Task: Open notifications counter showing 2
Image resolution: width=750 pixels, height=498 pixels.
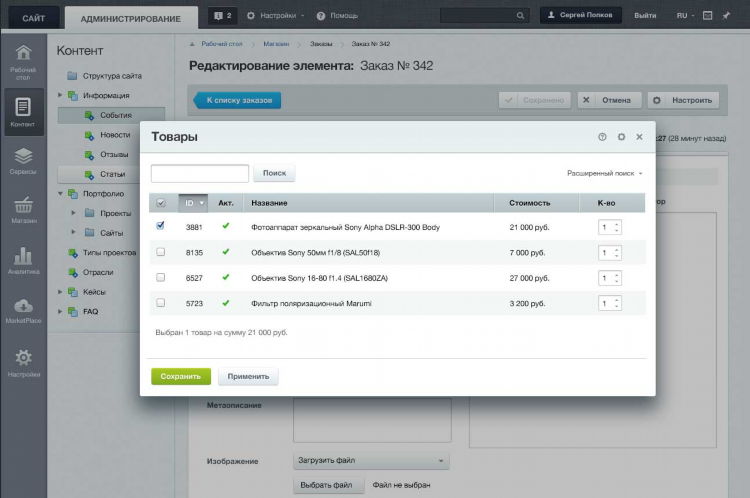Action: [x=223, y=16]
